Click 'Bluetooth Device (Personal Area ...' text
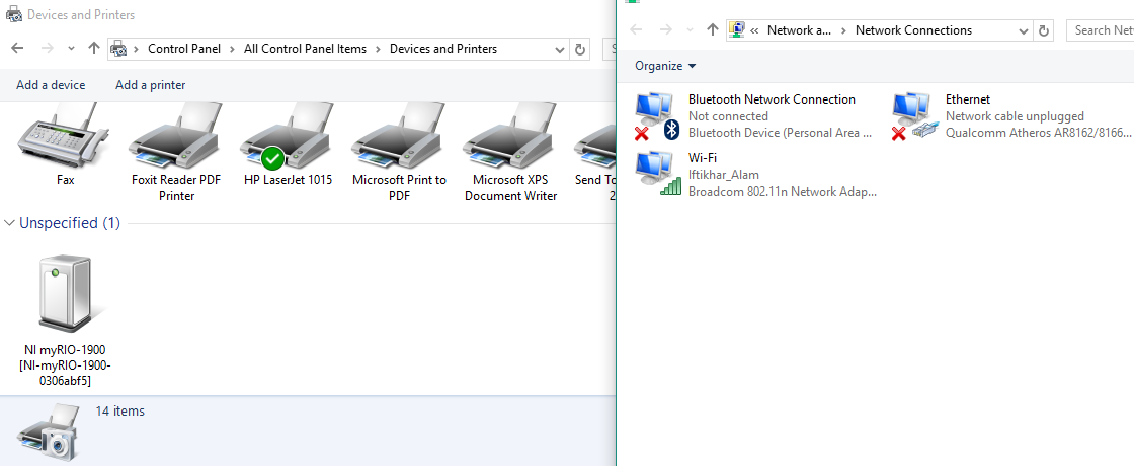The width and height of the screenshot is (1134, 466). pos(782,132)
